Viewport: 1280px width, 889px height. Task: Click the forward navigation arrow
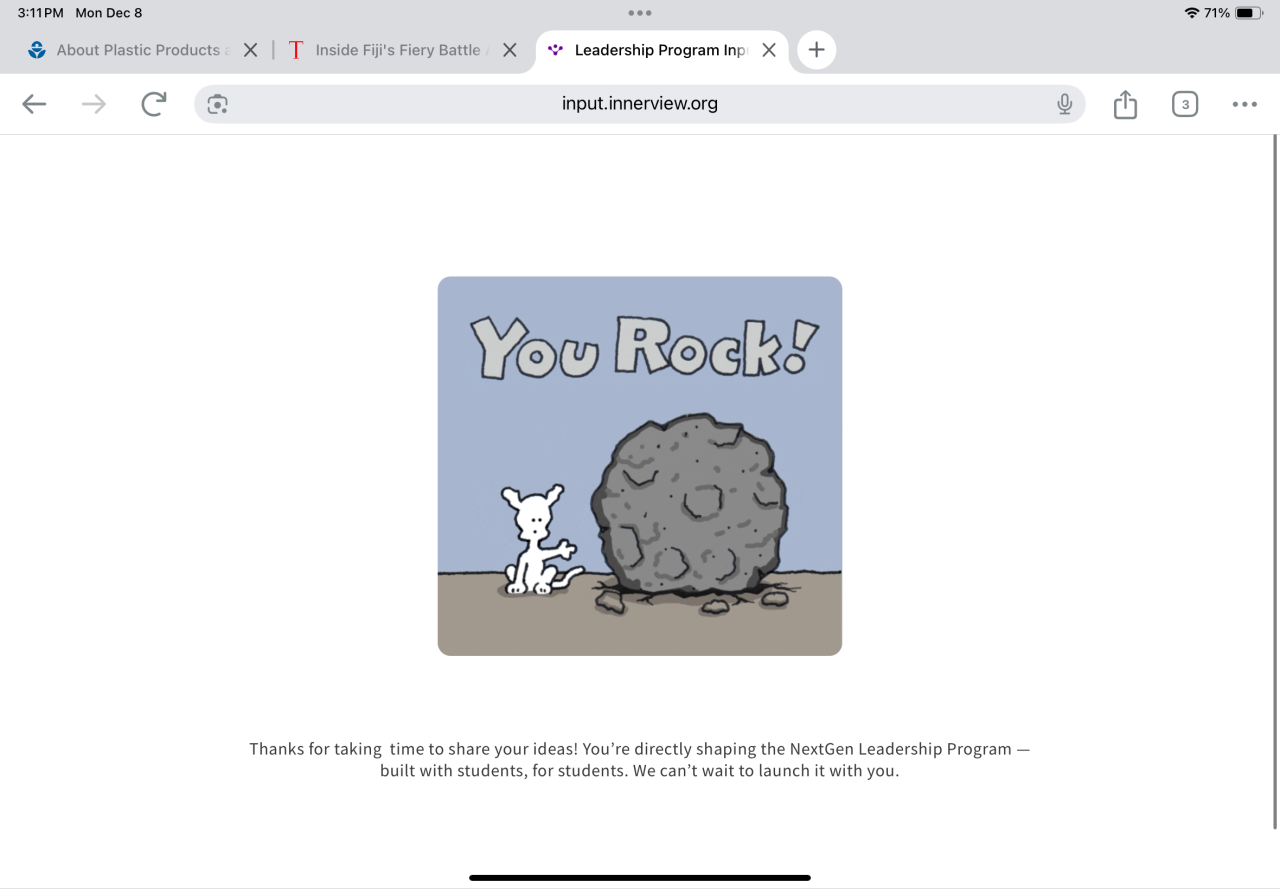point(93,104)
